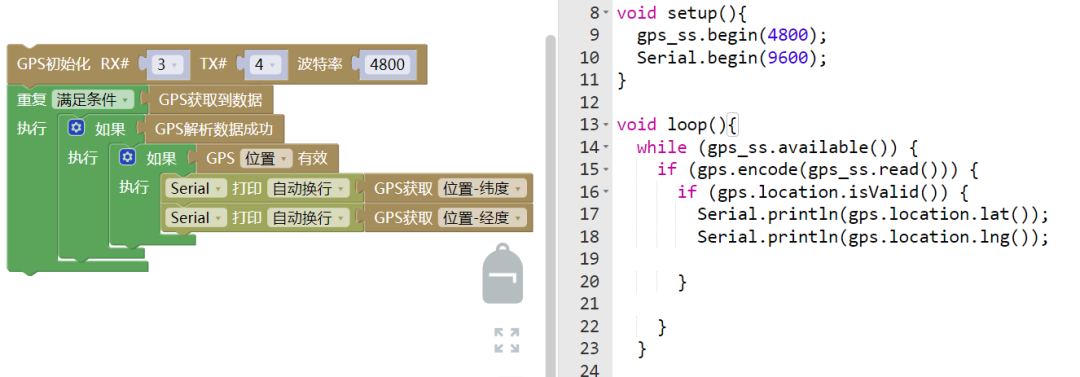Image resolution: width=1080 pixels, height=377 pixels.
Task: Open the backpack icon on the workspace
Action: 502,274
